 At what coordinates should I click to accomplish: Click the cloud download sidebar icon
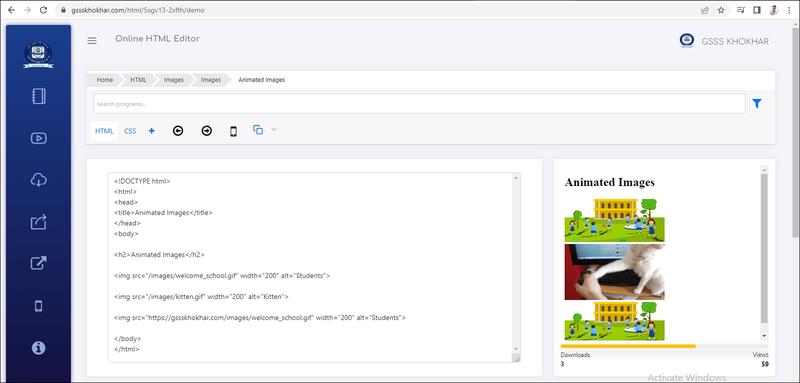39,180
